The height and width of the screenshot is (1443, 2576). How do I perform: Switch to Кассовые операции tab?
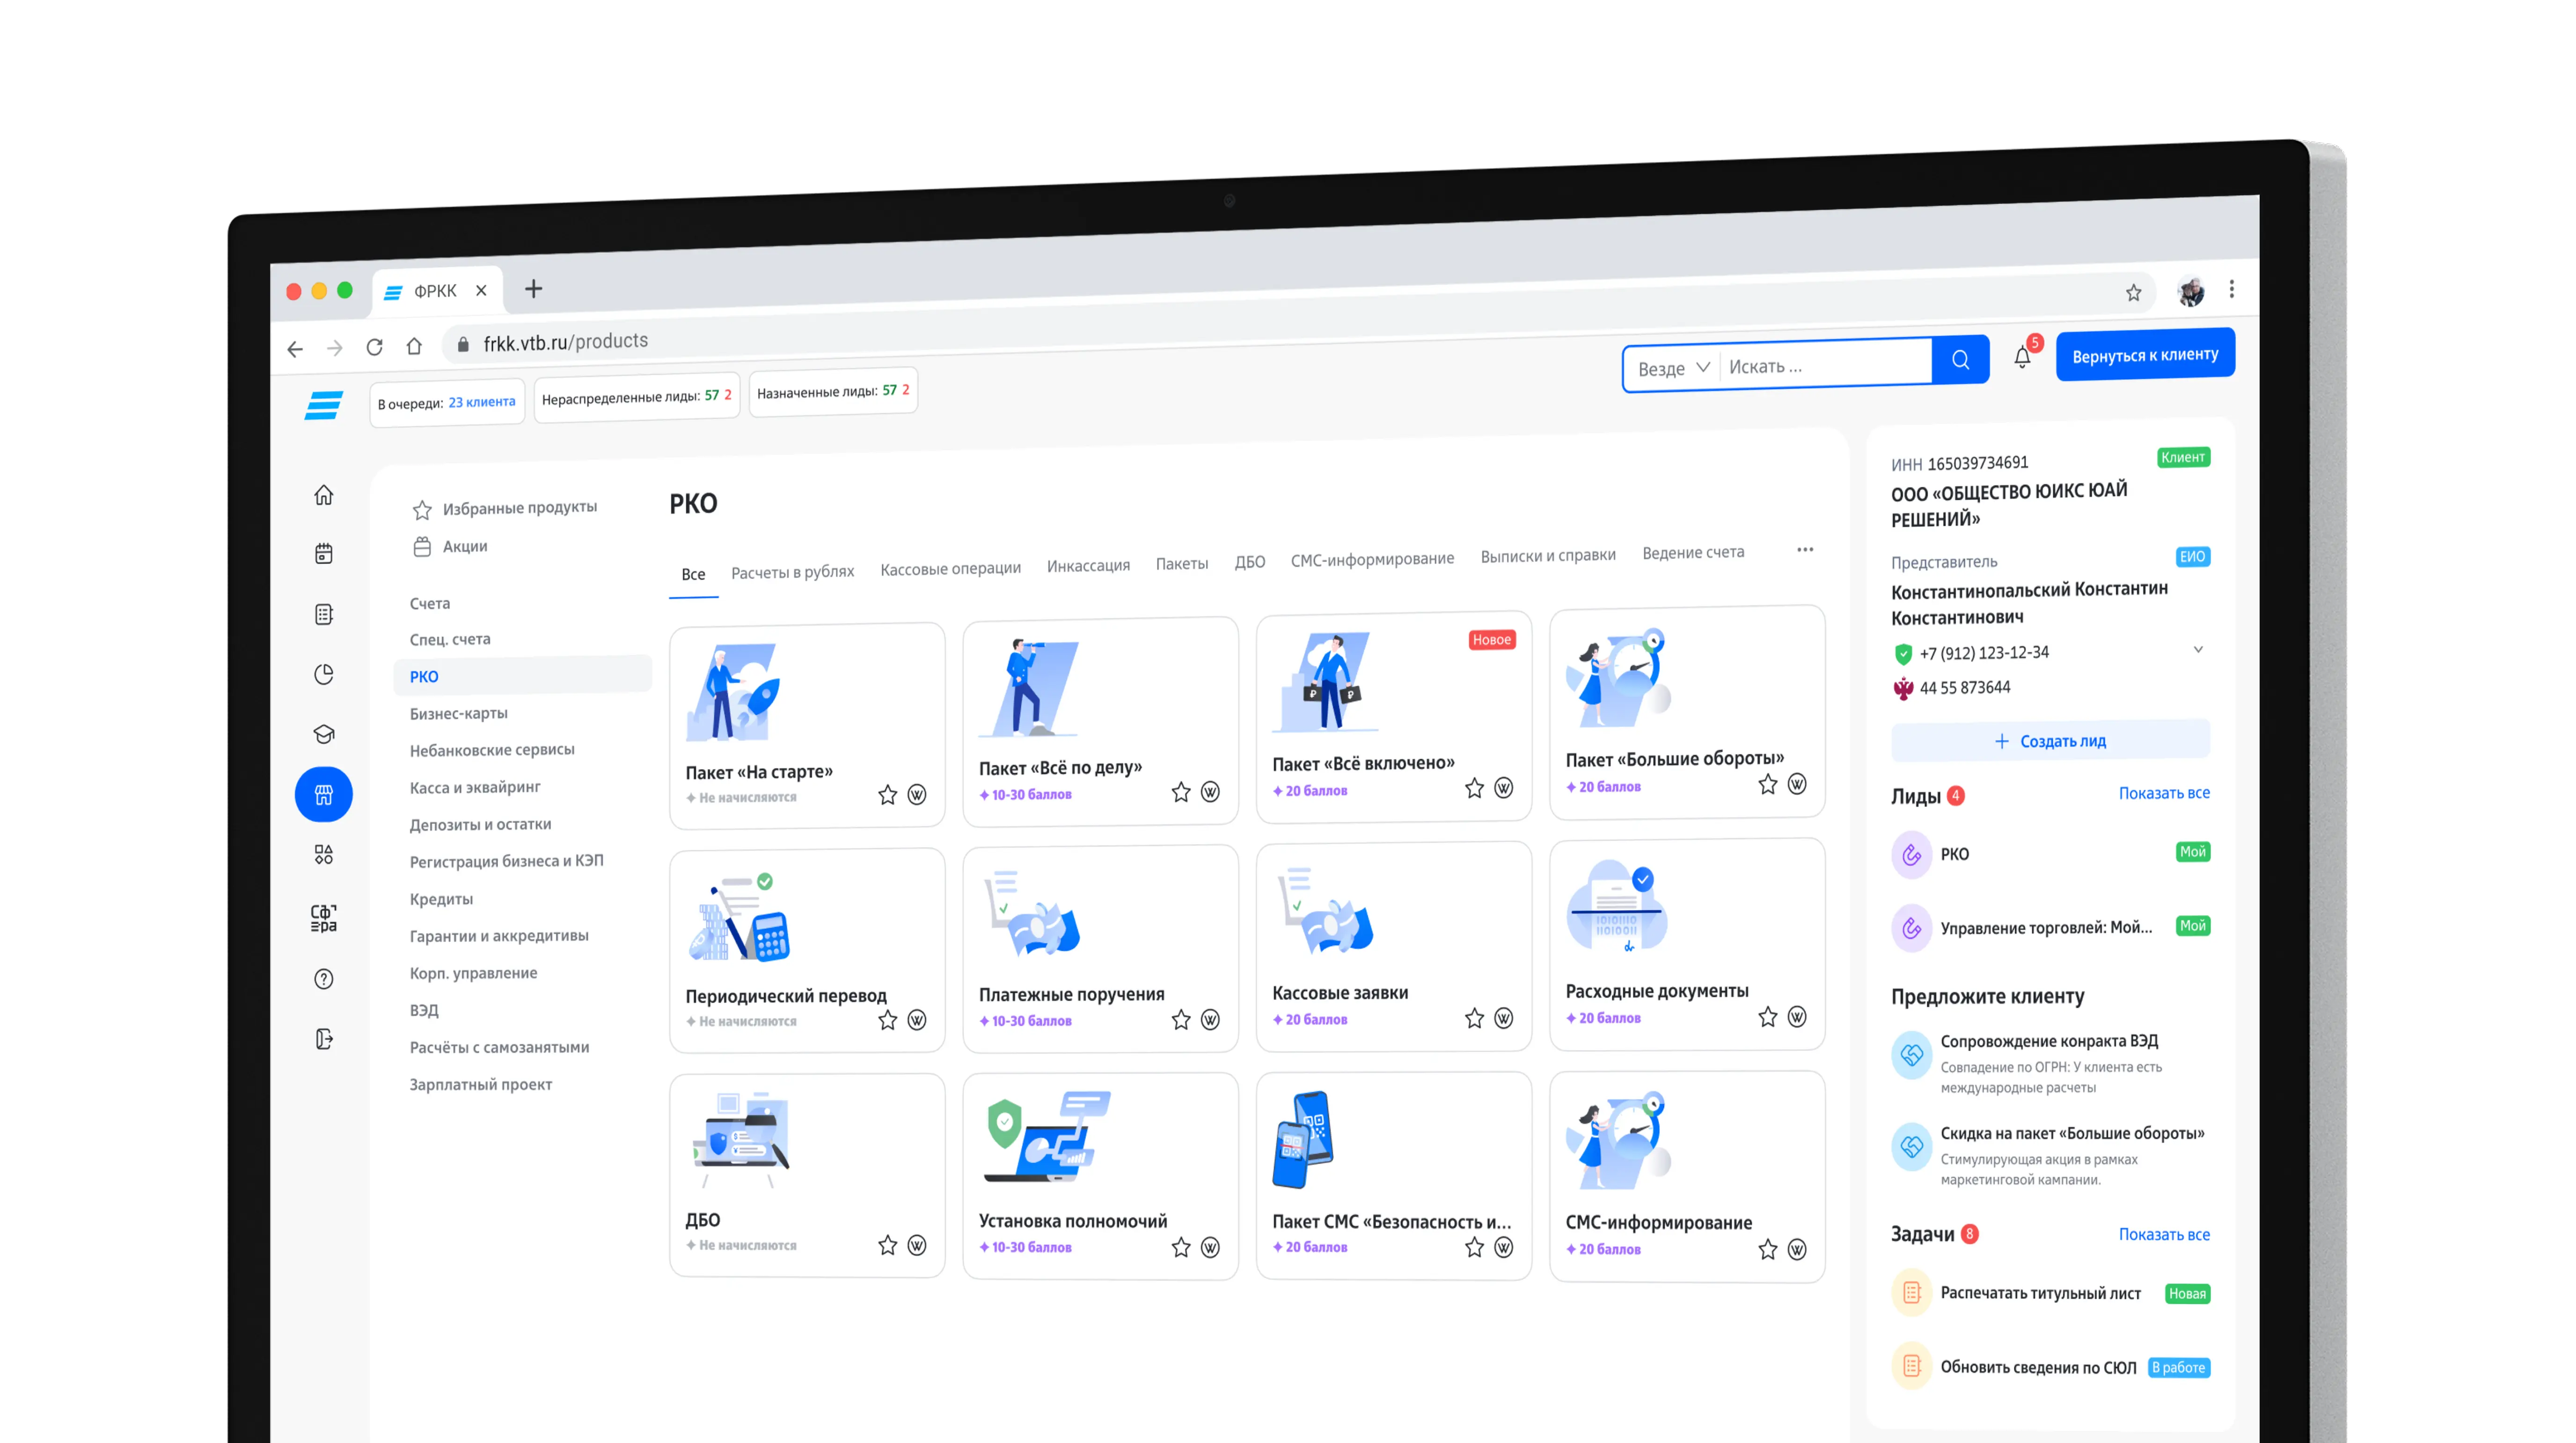point(950,568)
